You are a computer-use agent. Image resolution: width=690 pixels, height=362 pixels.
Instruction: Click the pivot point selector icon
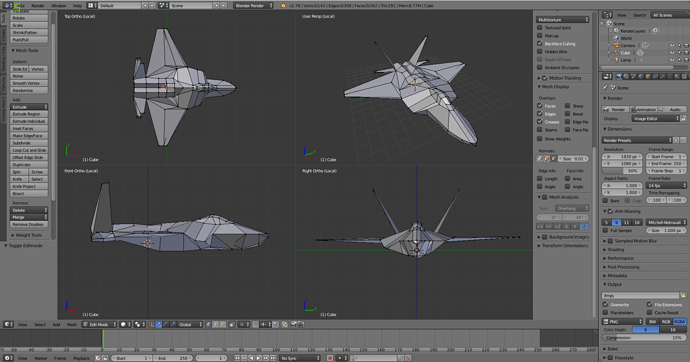[138, 325]
